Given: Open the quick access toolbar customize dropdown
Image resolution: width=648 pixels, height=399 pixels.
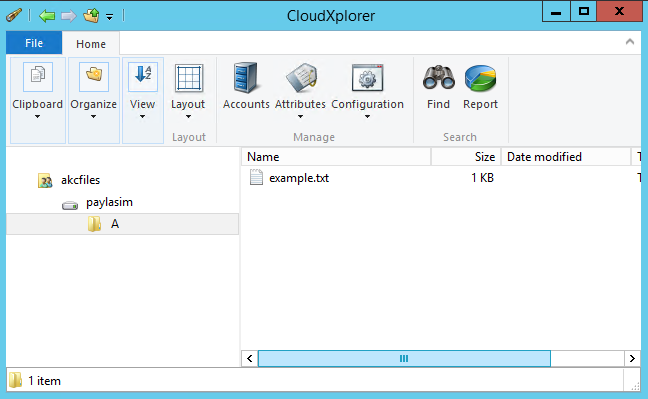Looking at the screenshot, I should pyautogui.click(x=110, y=17).
